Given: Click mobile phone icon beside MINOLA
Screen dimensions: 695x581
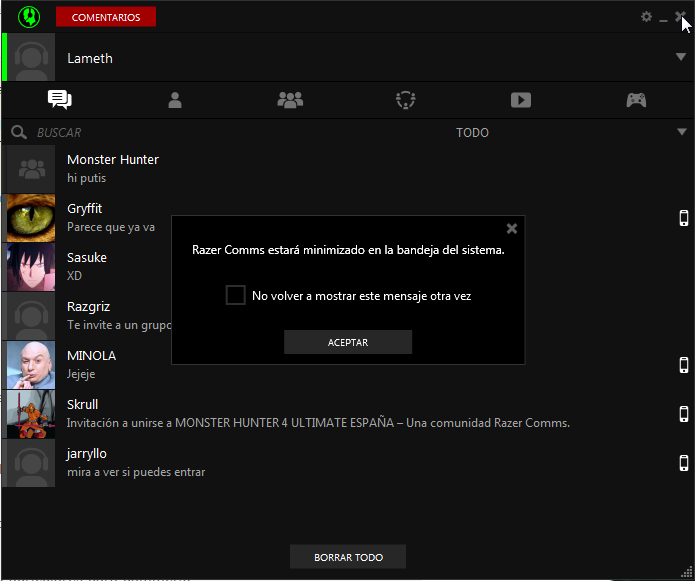Looking at the screenshot, I should (x=684, y=365).
